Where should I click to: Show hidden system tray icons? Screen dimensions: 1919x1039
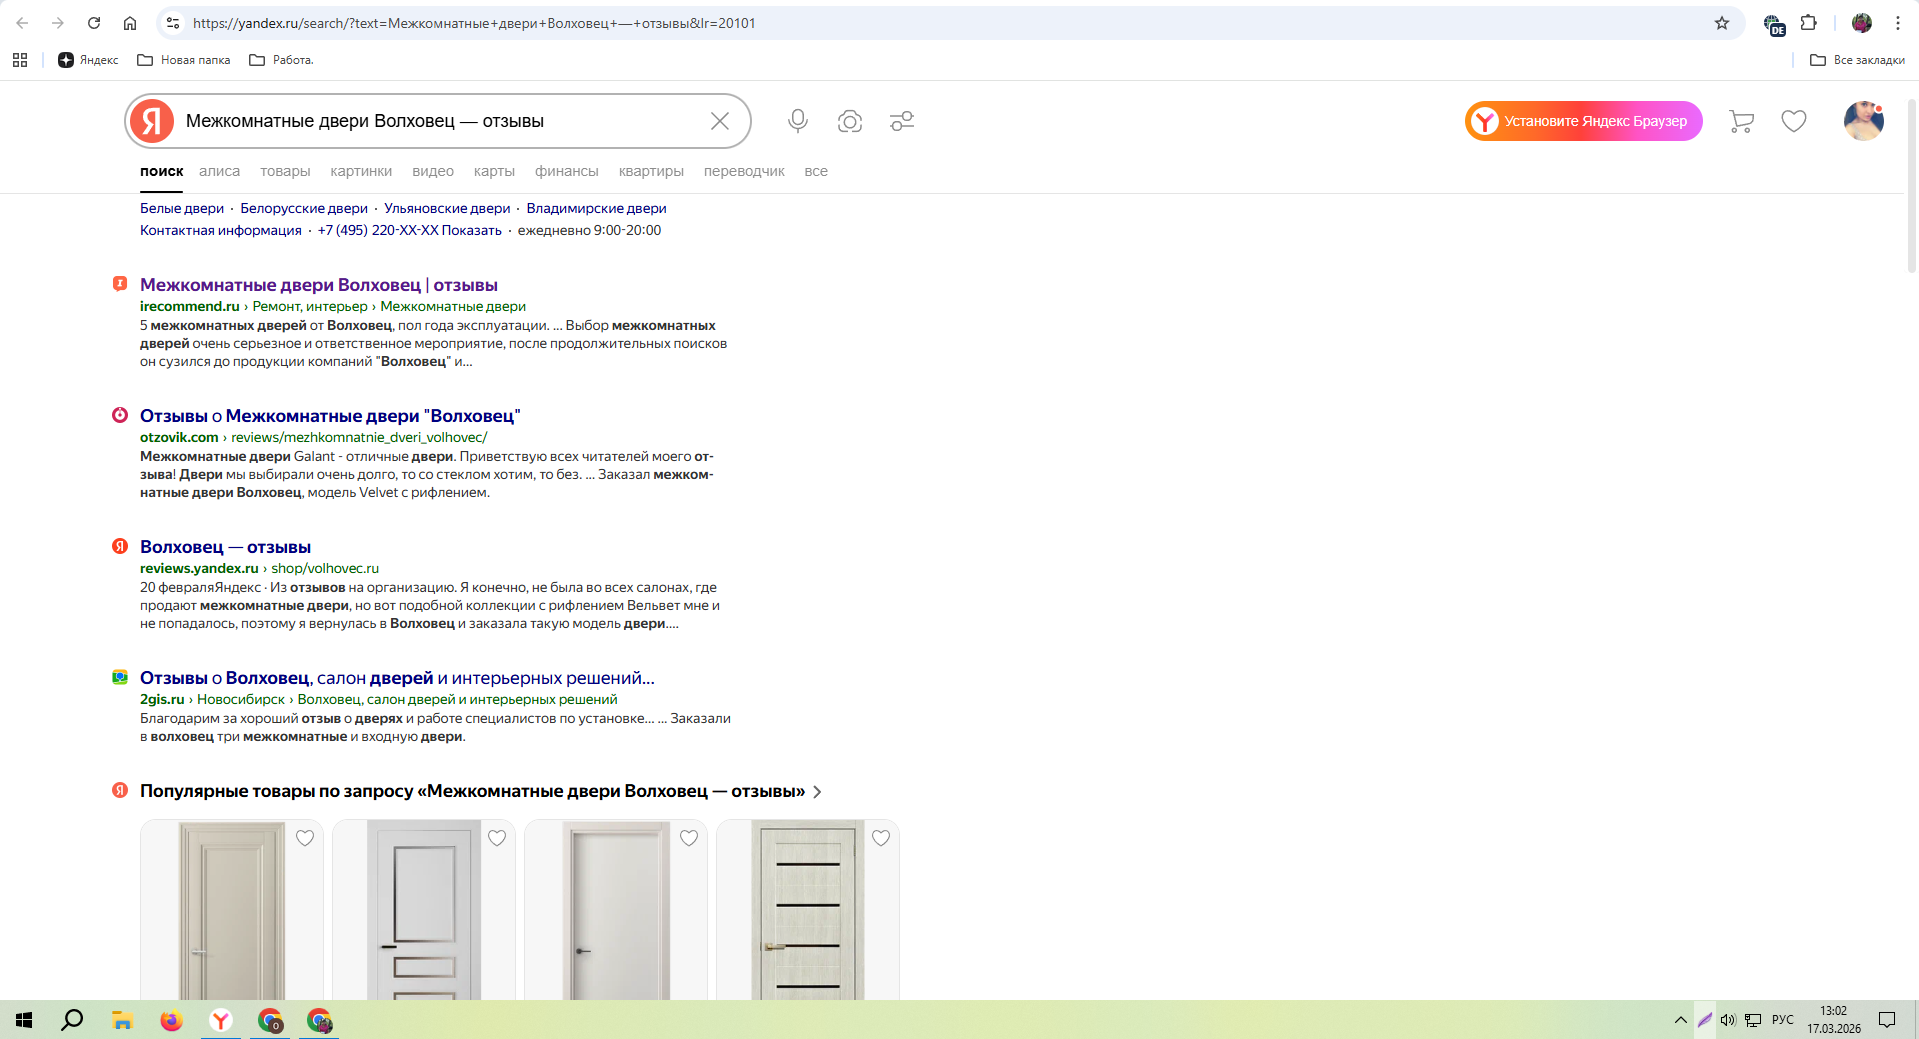(x=1680, y=1020)
